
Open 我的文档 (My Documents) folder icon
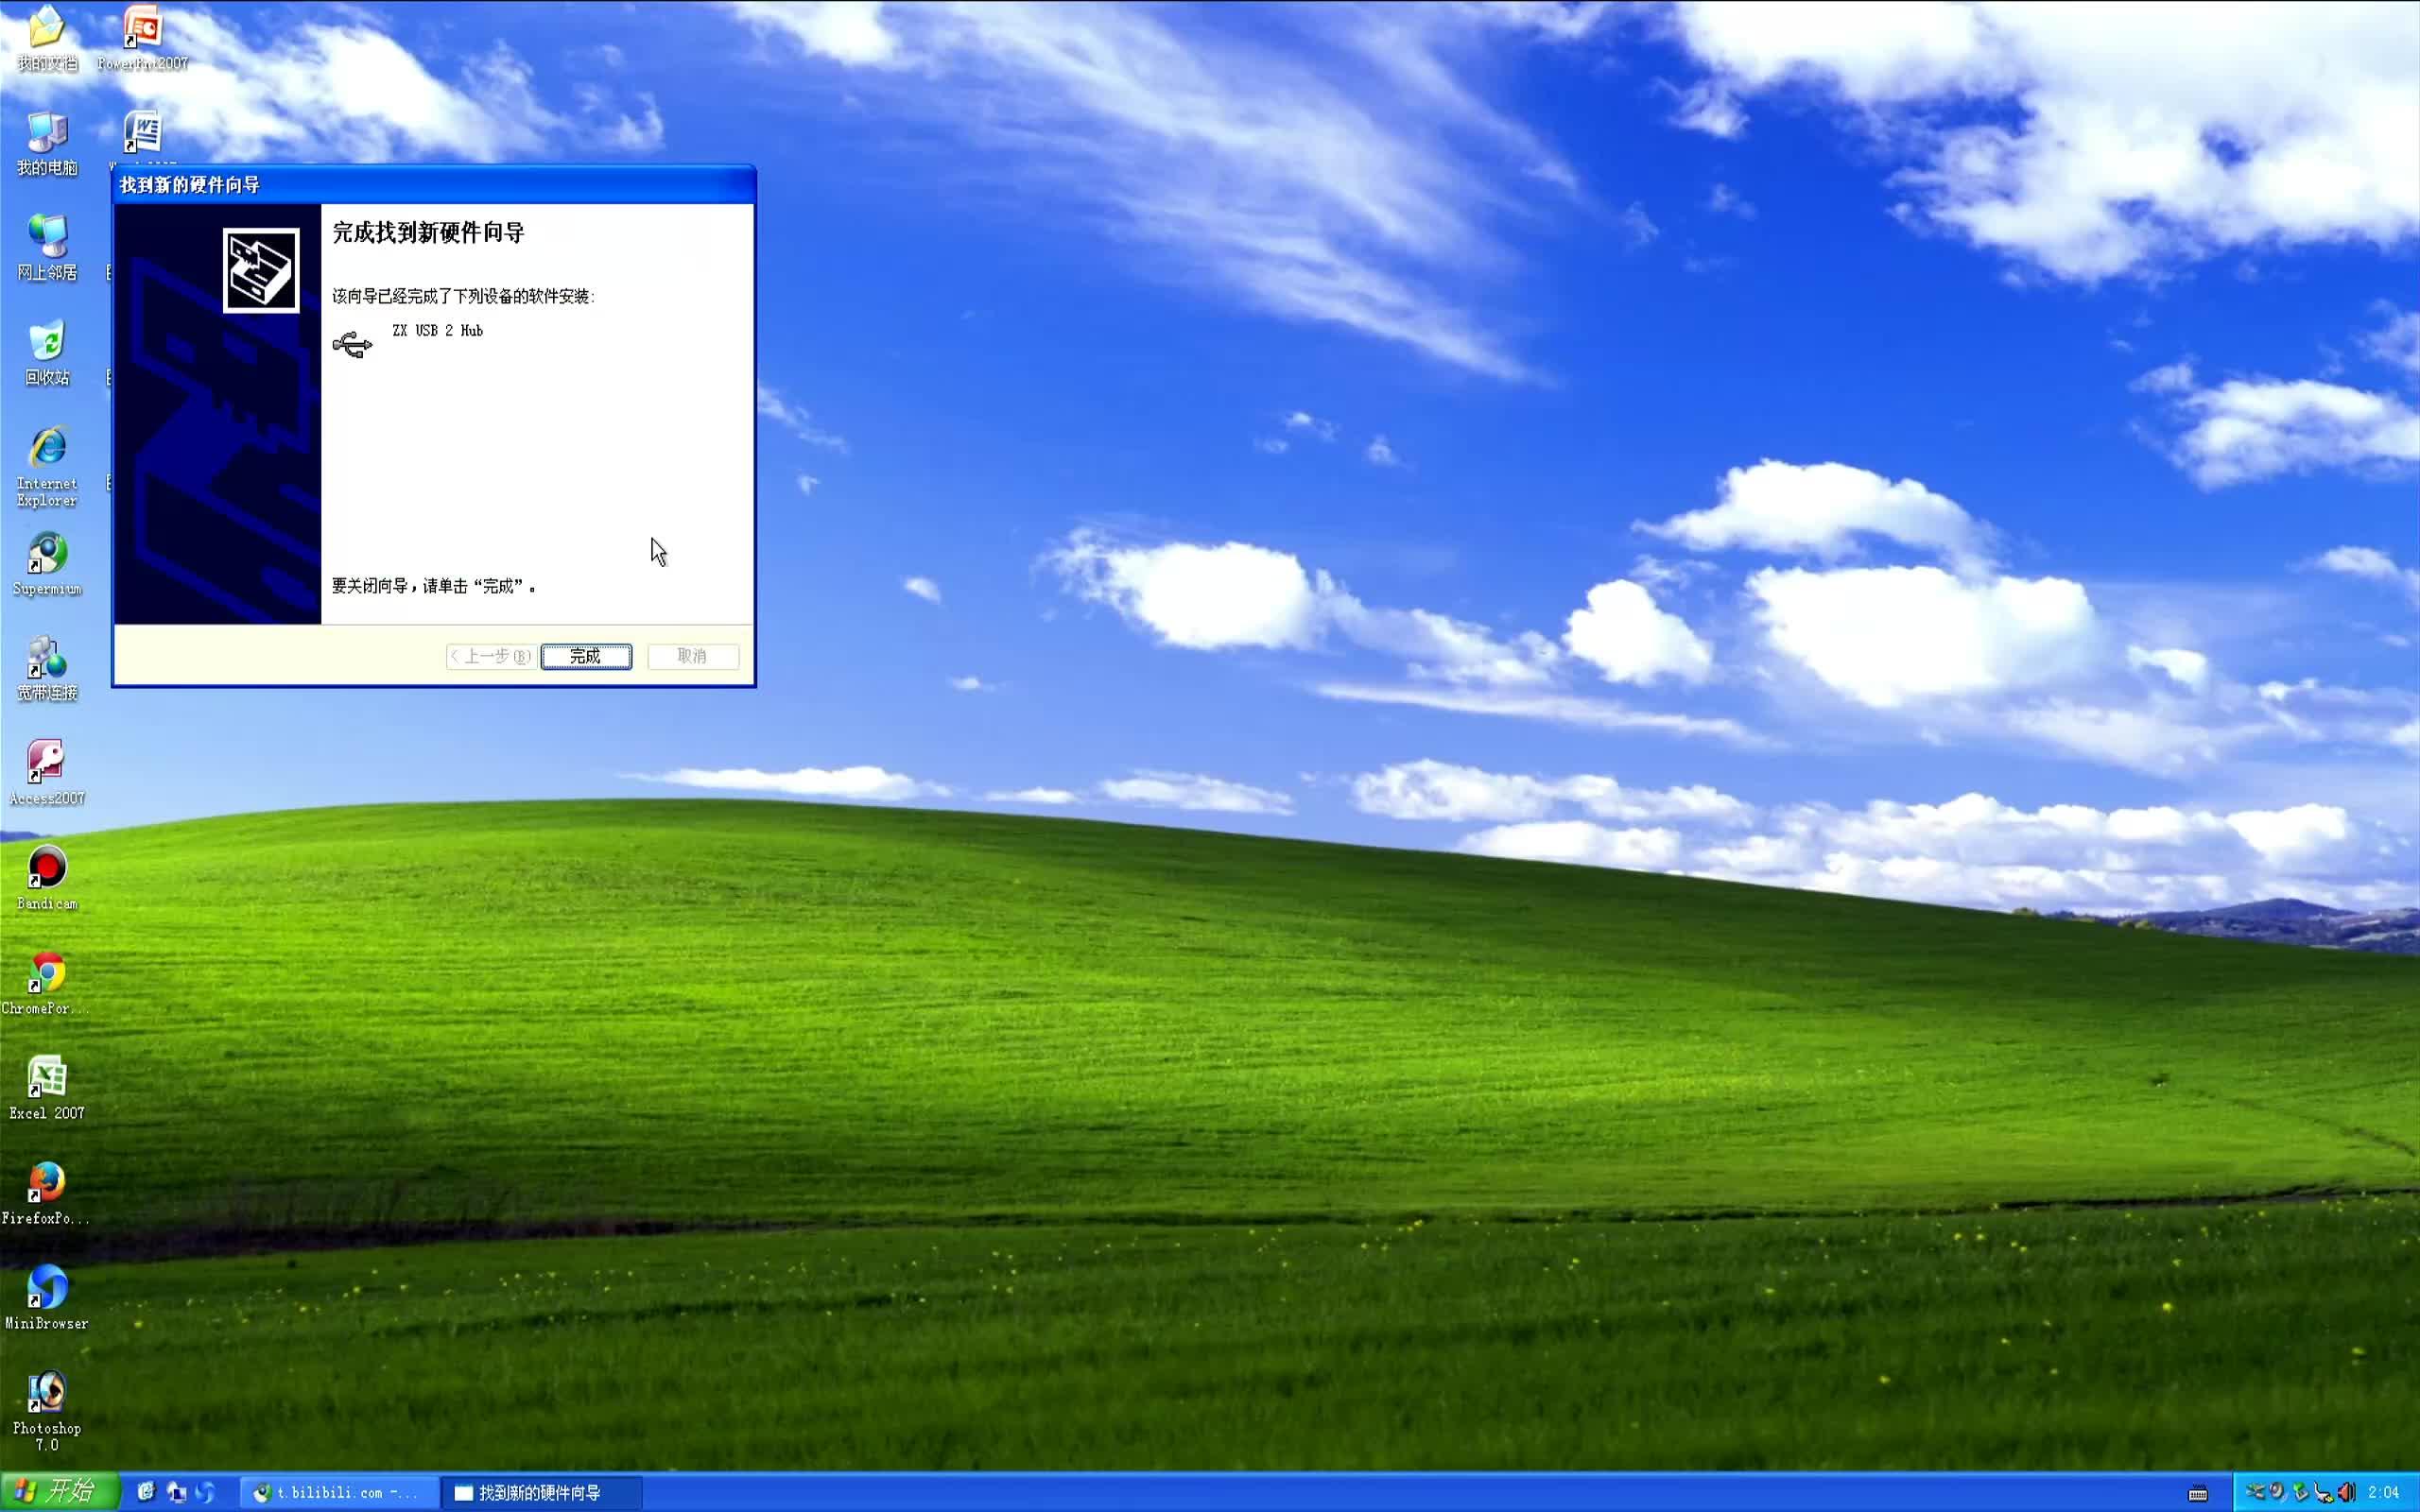47,28
